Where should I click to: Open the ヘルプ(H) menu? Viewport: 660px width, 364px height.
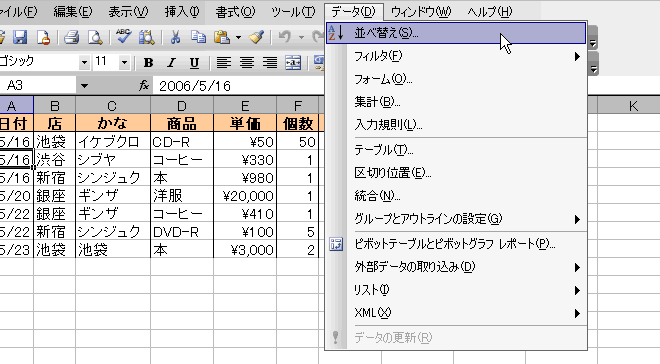tap(490, 12)
